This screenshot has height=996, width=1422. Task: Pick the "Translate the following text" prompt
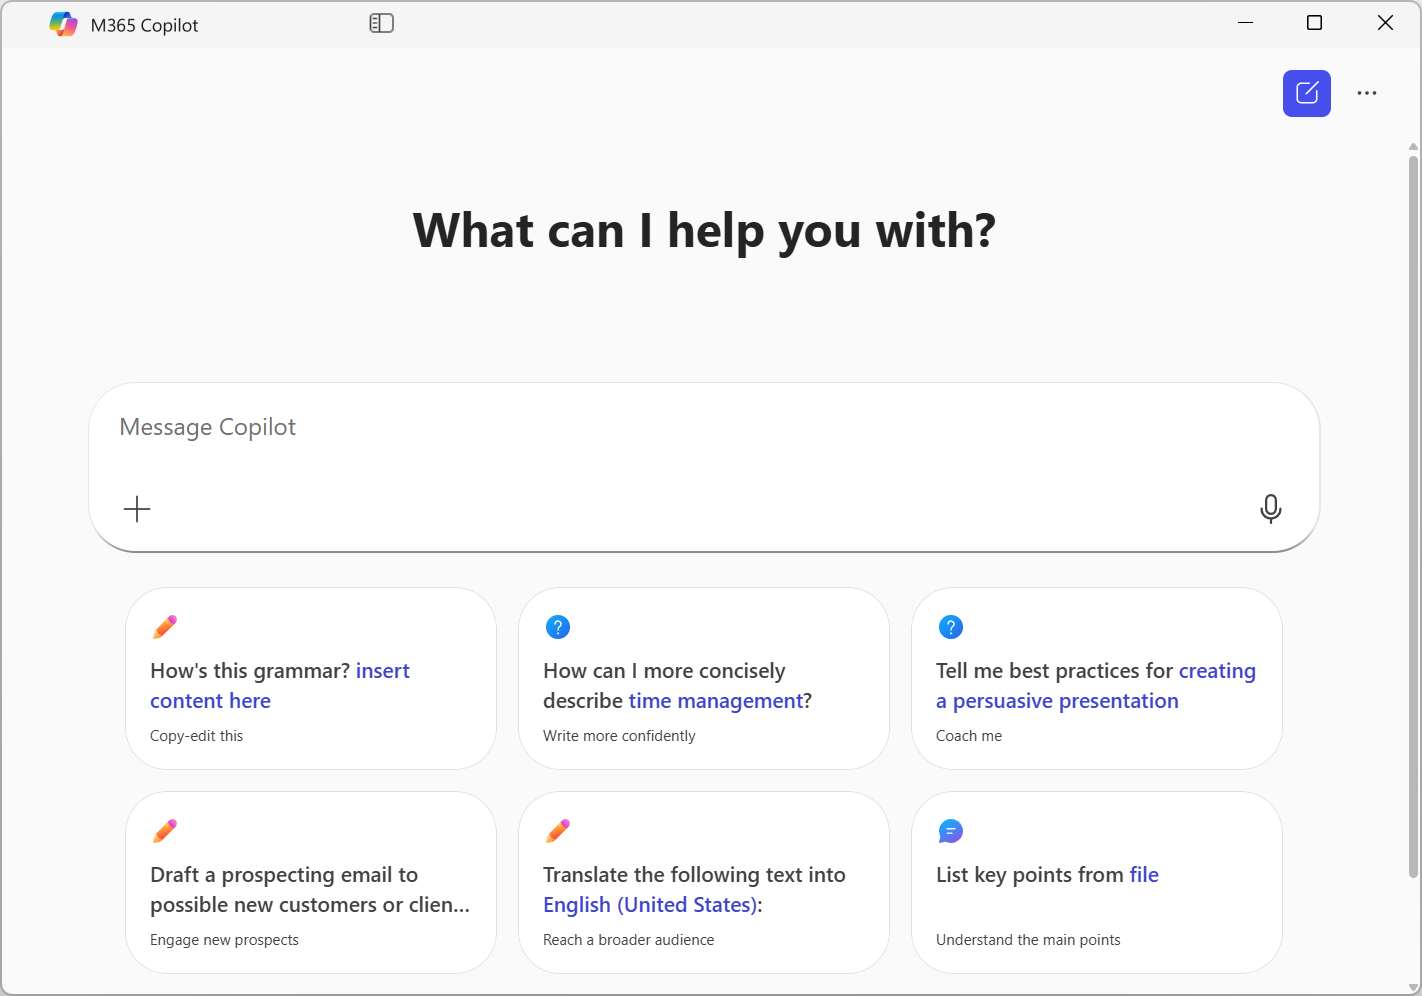pyautogui.click(x=704, y=883)
